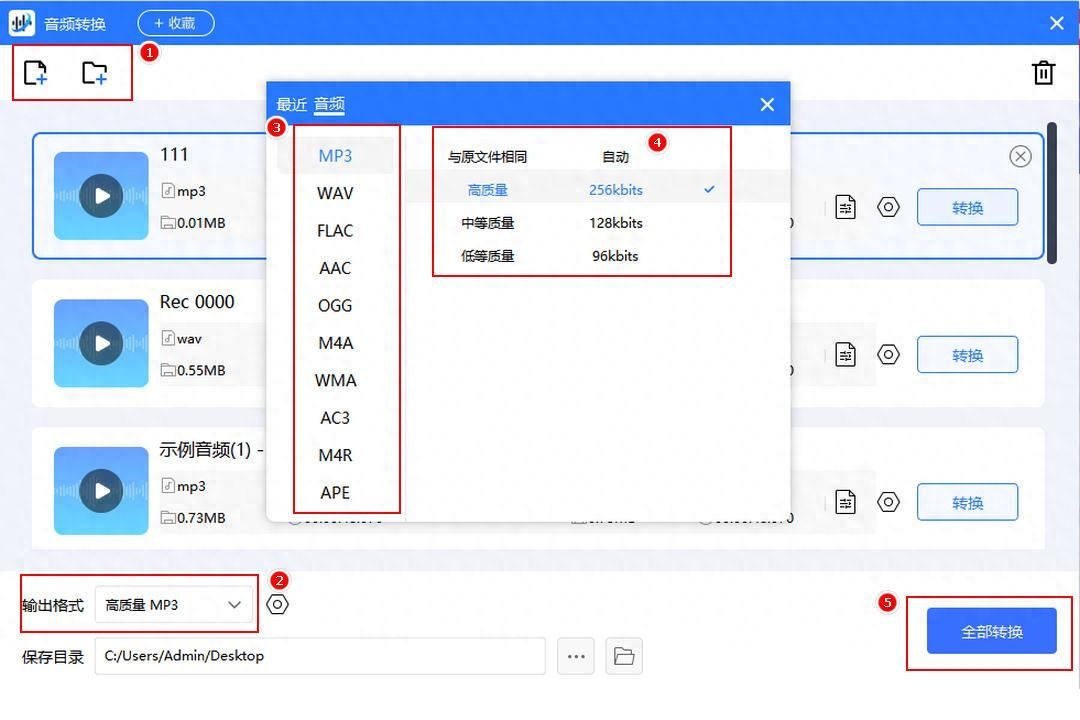Close the format selection popup

click(x=767, y=104)
